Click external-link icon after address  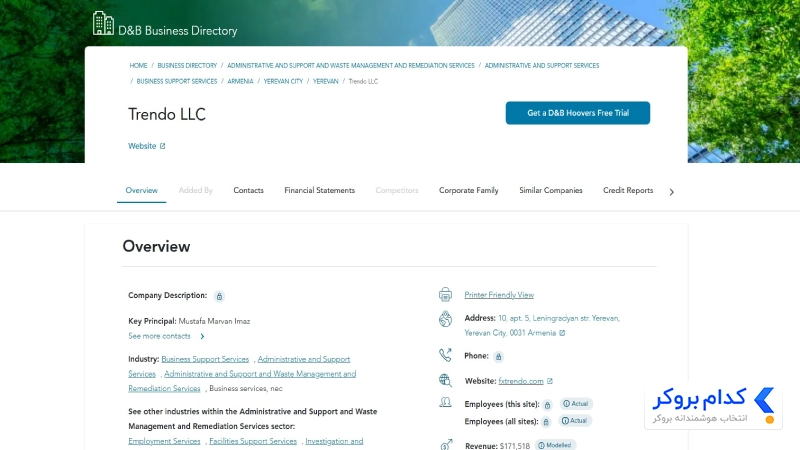(562, 333)
